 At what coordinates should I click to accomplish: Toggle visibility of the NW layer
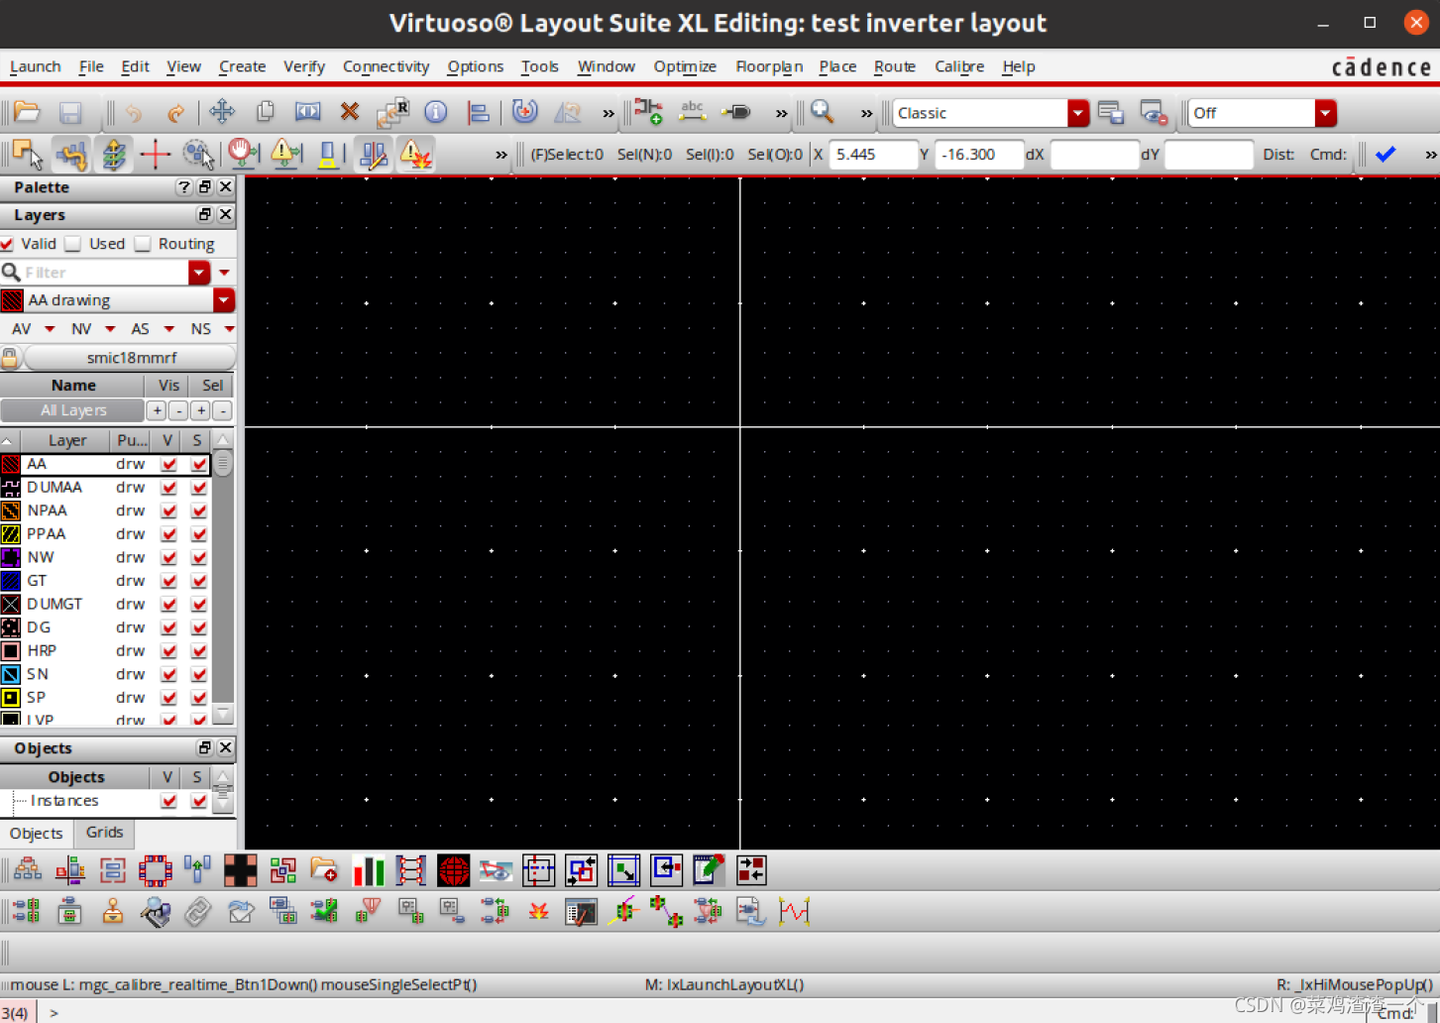point(168,558)
